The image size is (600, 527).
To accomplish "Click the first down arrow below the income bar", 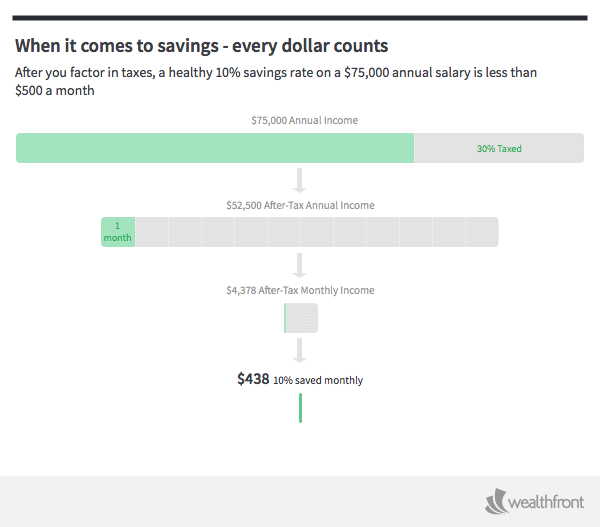I will (x=300, y=181).
